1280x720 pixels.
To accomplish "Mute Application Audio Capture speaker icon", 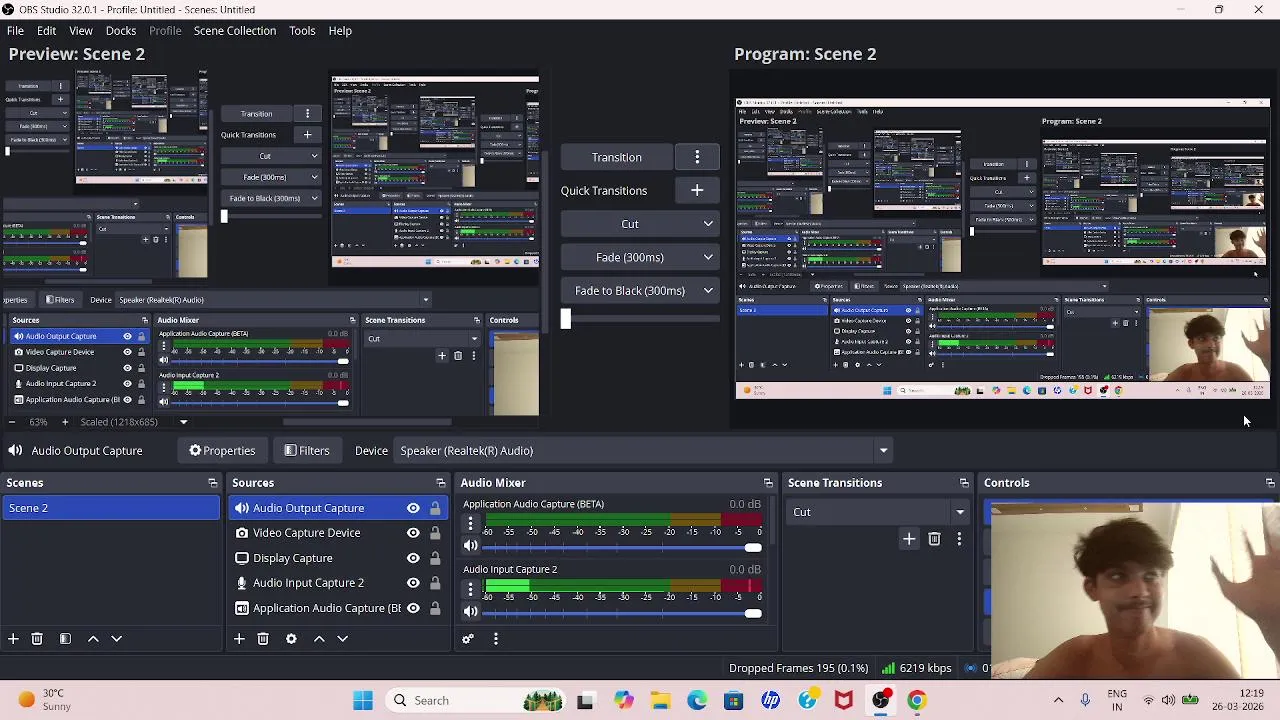I will [470, 546].
